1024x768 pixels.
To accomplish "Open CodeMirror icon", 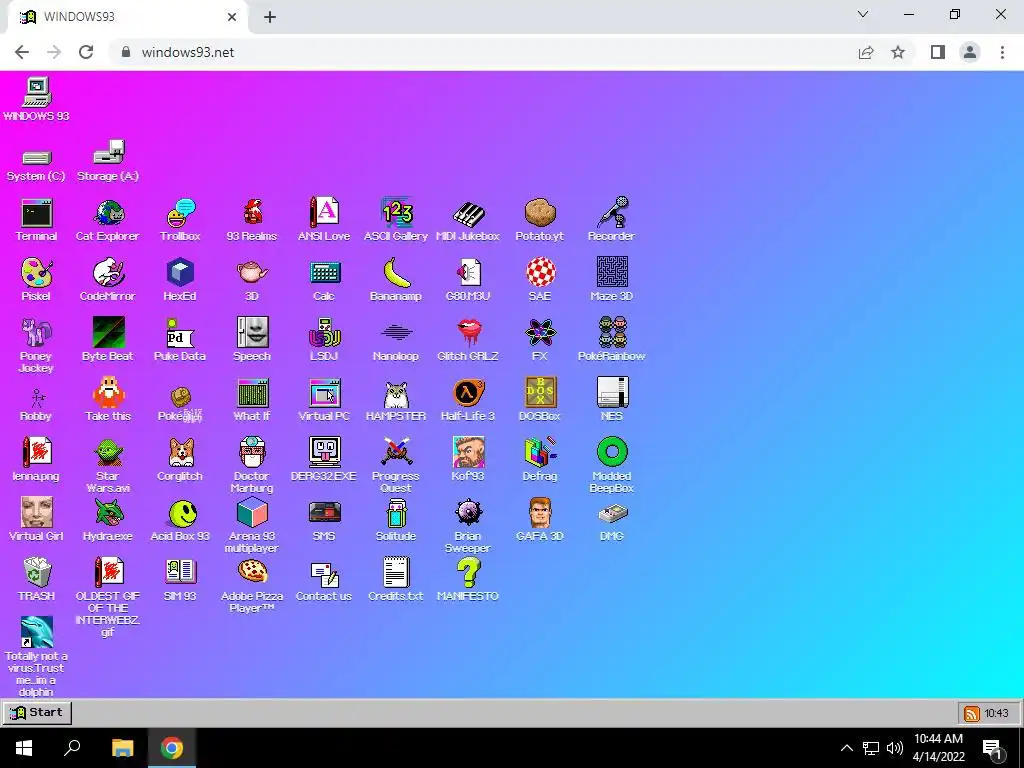I will coord(108,272).
